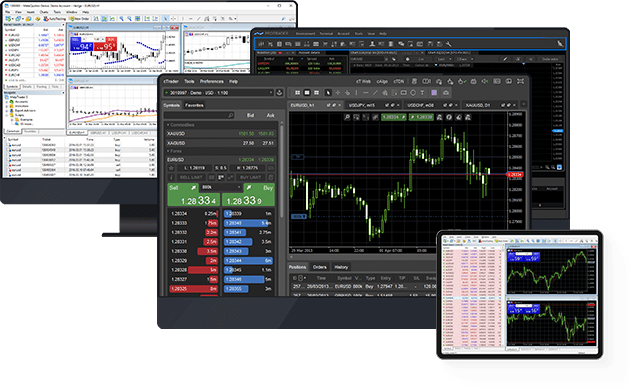Switch to single chart layout mode
This screenshot has height=388, width=631.
tap(307, 93)
